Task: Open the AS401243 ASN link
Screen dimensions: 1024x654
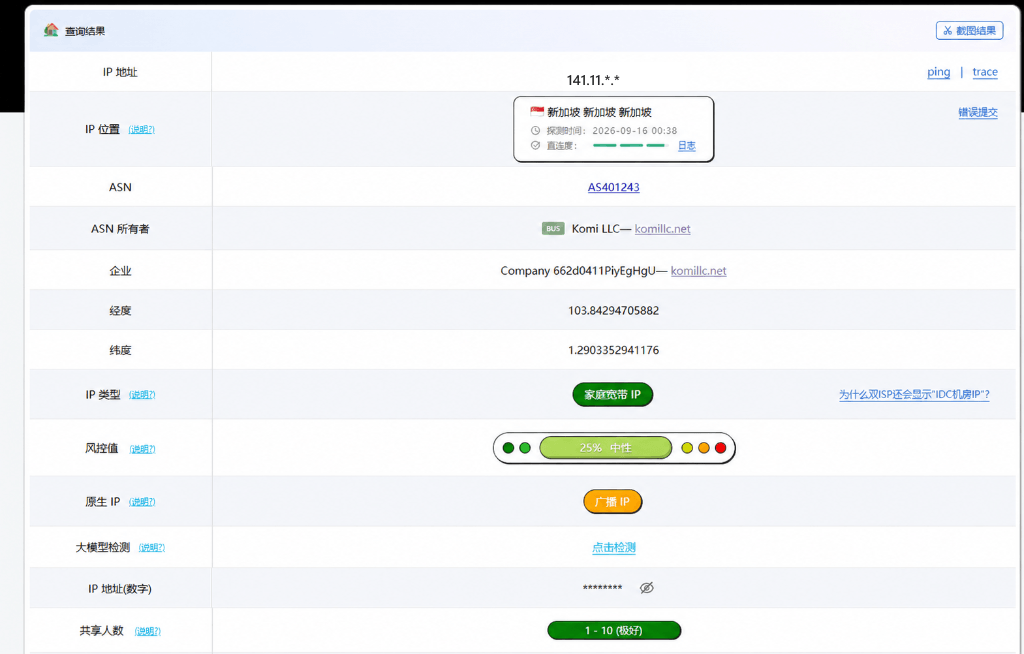Action: pos(613,188)
